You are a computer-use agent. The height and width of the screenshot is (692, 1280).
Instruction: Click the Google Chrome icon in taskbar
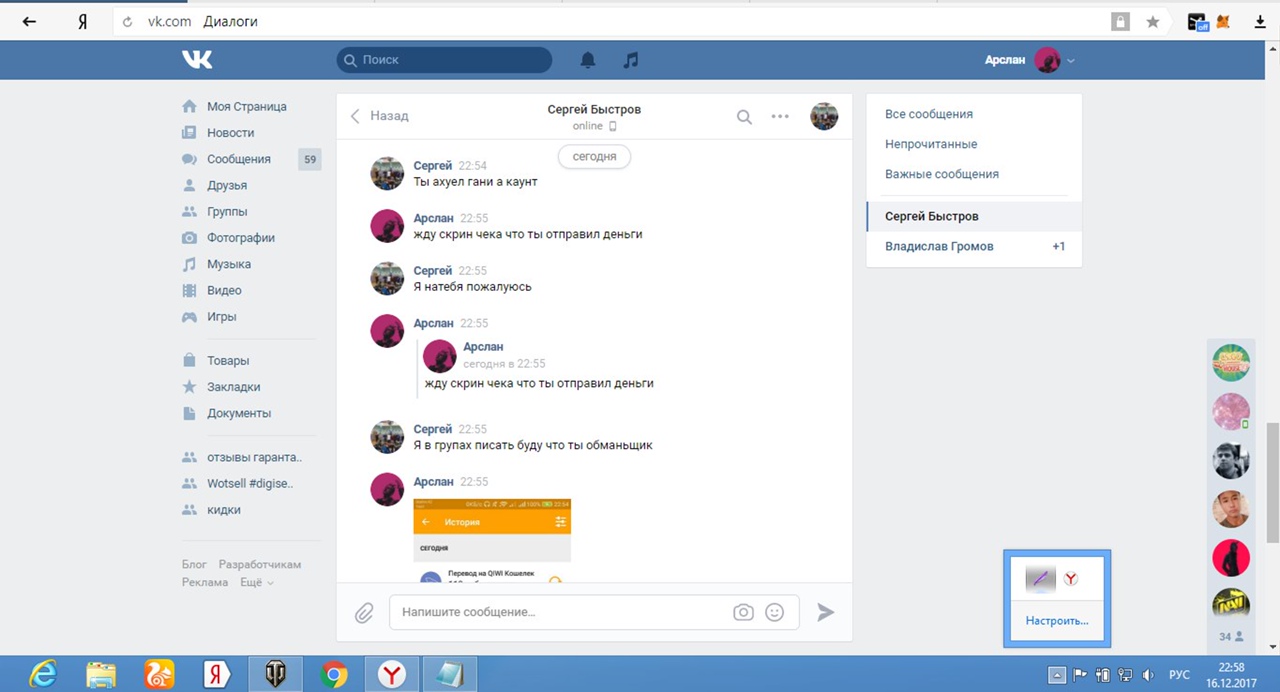click(334, 675)
